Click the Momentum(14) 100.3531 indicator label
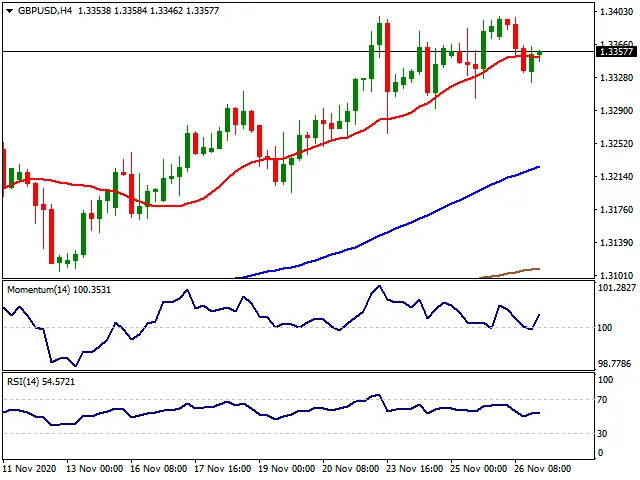The width and height of the screenshot is (640, 480). click(x=59, y=290)
